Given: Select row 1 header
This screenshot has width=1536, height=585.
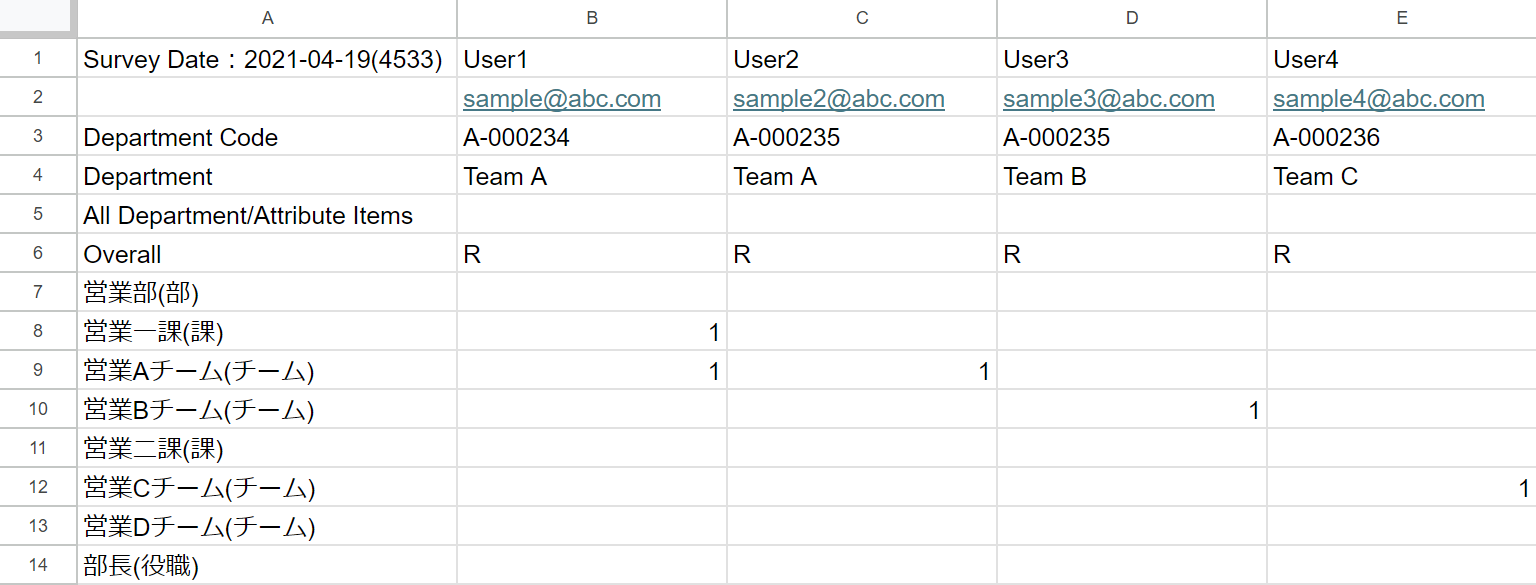Looking at the screenshot, I should pyautogui.click(x=38, y=59).
